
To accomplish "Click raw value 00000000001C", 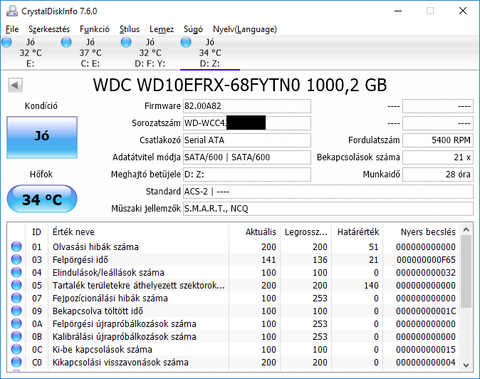I will (426, 311).
